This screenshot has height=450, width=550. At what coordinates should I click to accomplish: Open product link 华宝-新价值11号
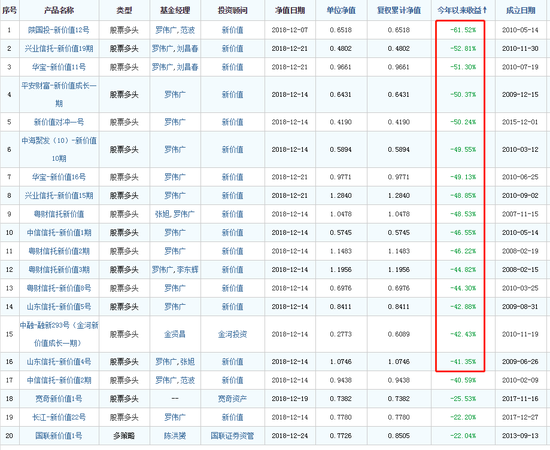59,67
